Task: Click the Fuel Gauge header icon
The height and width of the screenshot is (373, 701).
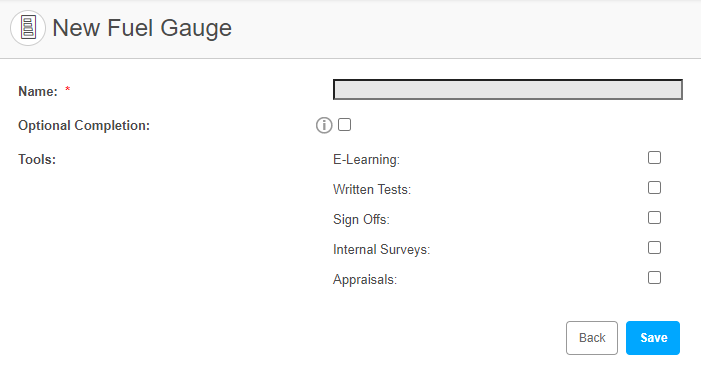Action: [x=28, y=28]
